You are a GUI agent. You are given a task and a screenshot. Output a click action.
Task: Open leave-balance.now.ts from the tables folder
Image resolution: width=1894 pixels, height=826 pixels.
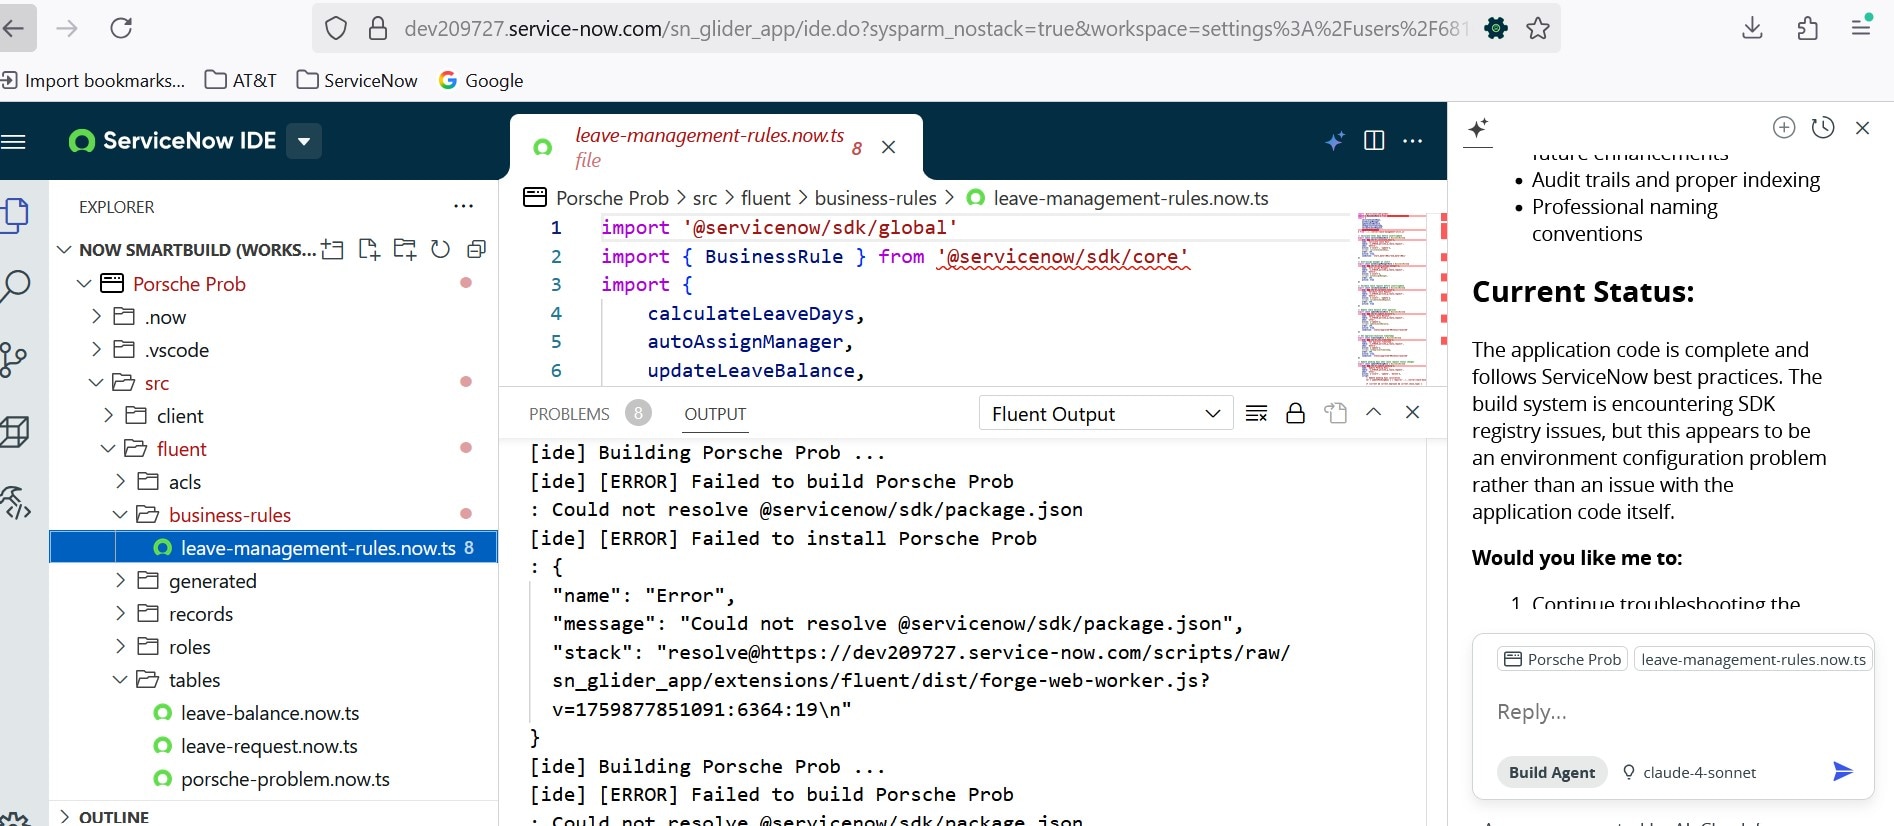coord(269,713)
